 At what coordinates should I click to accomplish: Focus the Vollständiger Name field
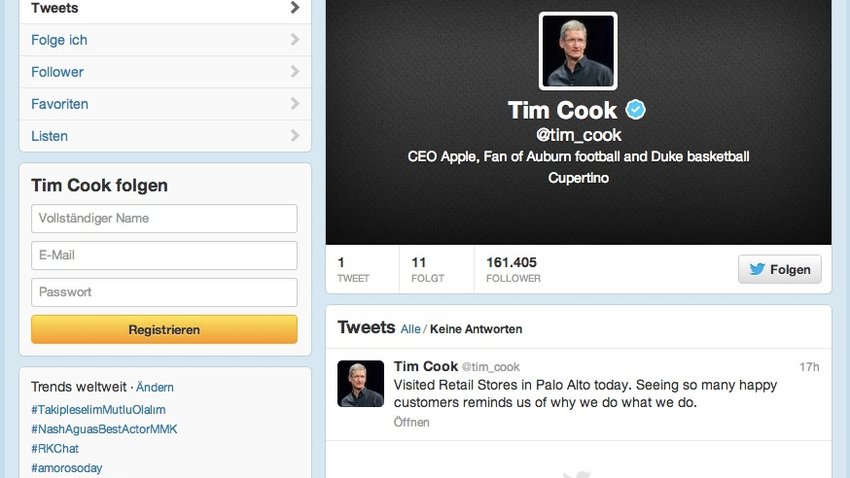[x=164, y=218]
